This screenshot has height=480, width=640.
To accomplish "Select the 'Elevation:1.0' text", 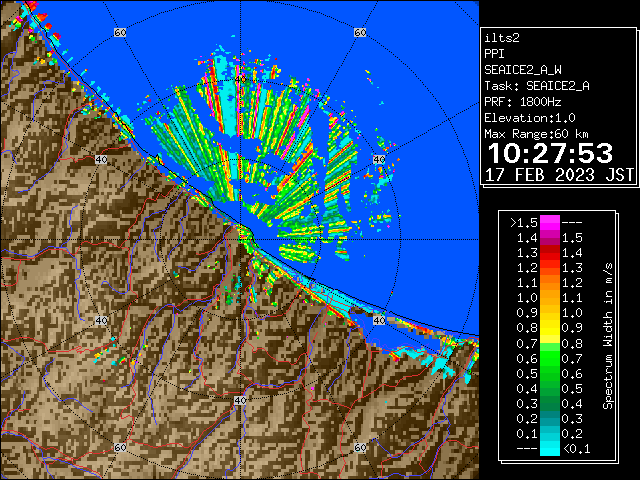I will point(530,118).
